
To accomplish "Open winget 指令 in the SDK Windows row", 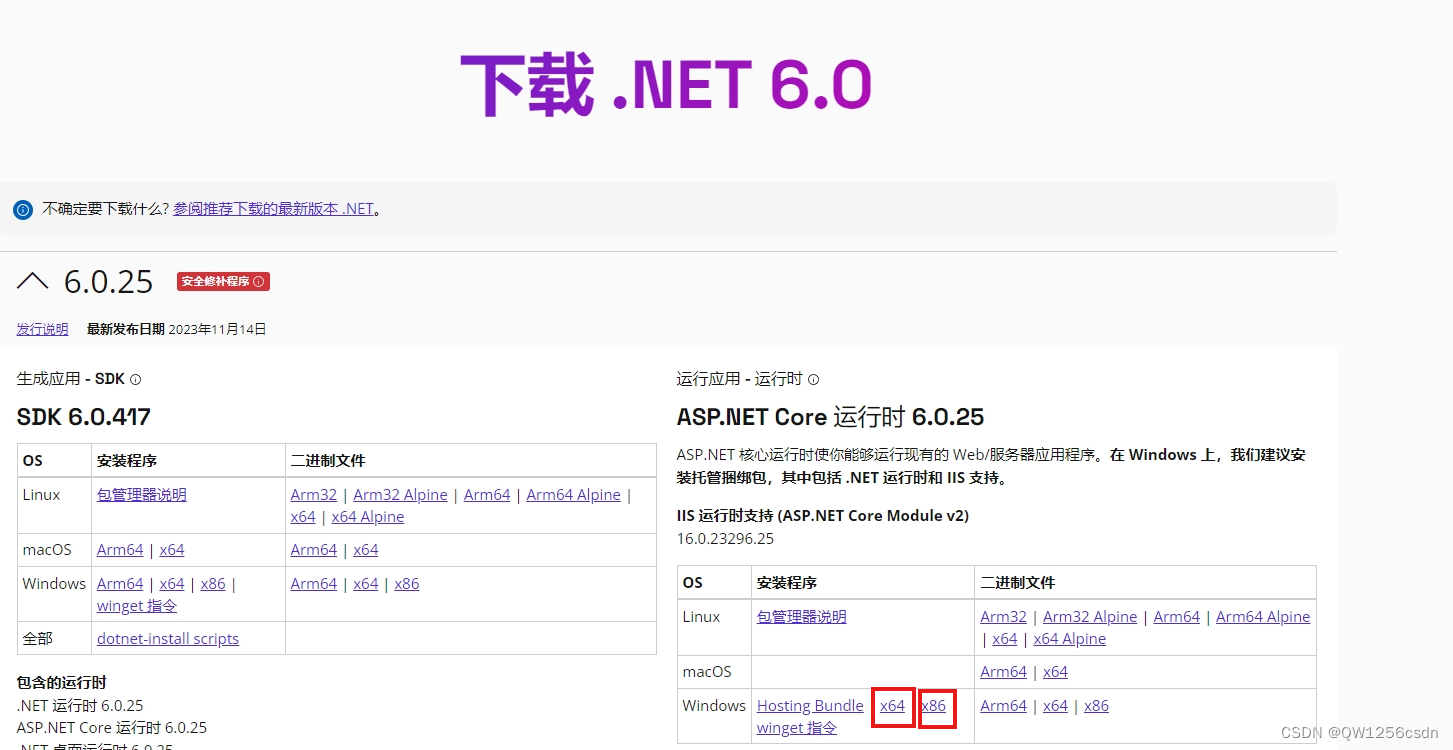I will click(x=136, y=605).
